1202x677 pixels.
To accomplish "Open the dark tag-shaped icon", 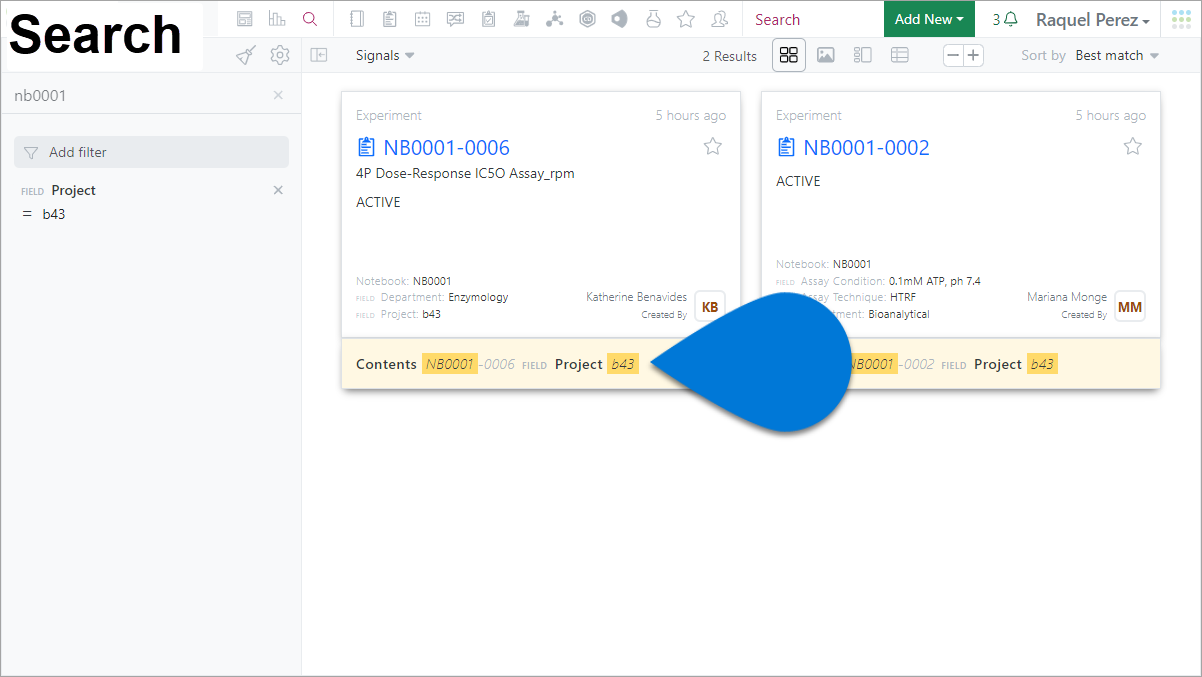I will tap(620, 19).
